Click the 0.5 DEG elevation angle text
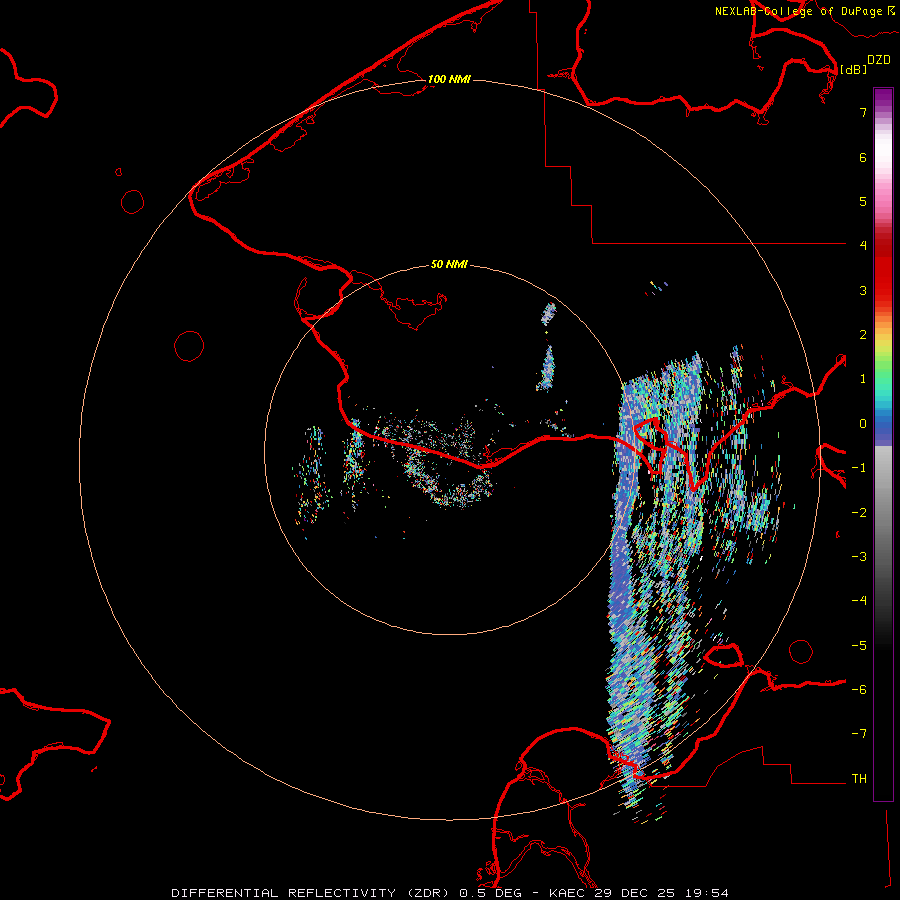The image size is (900, 900). 491,893
